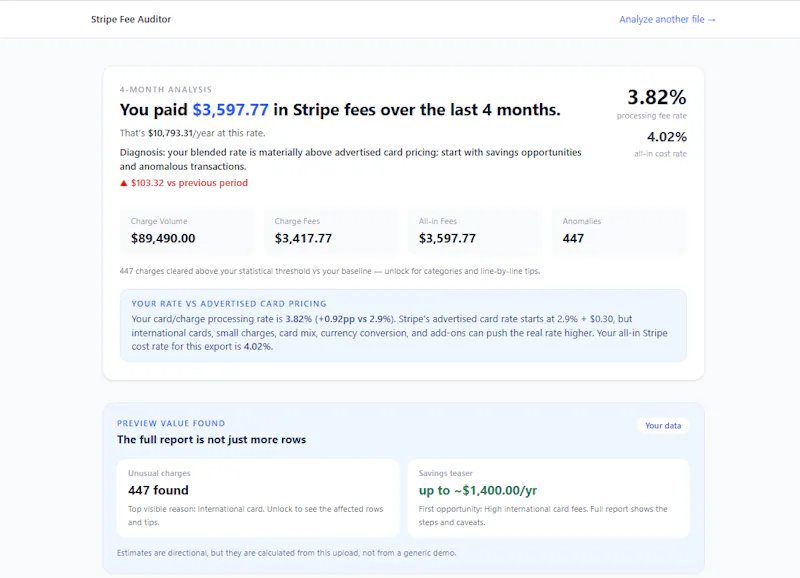Viewport: 800px width, 578px height.
Task: Click '$103.32 vs previous period' text
Action: pyautogui.click(x=189, y=183)
